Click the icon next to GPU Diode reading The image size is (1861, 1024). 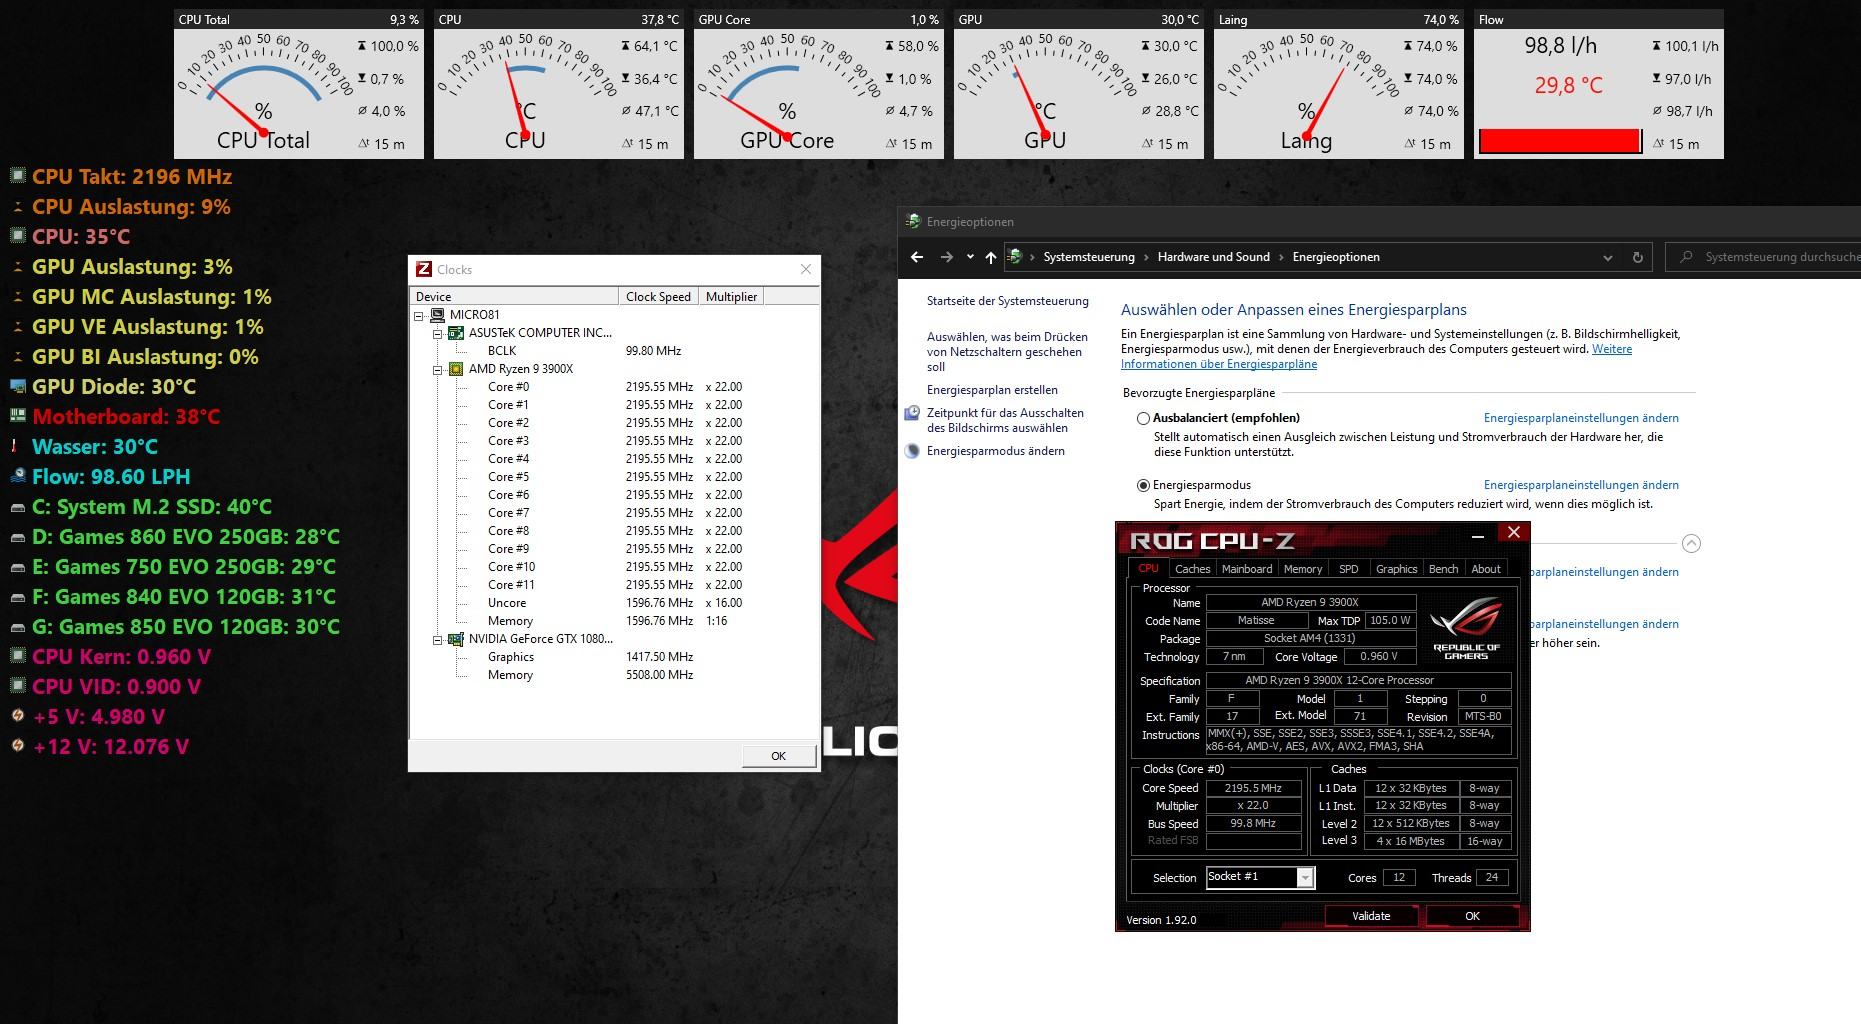coord(17,386)
